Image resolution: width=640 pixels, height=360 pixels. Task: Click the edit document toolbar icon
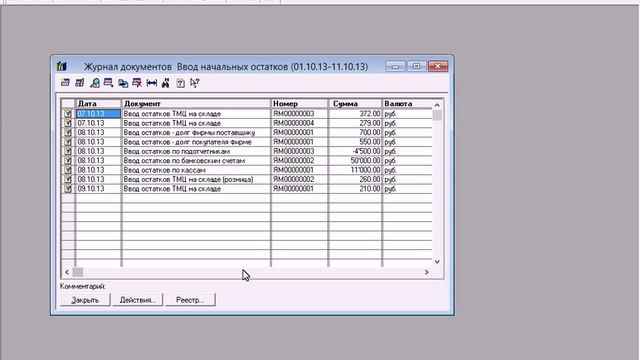click(x=80, y=83)
